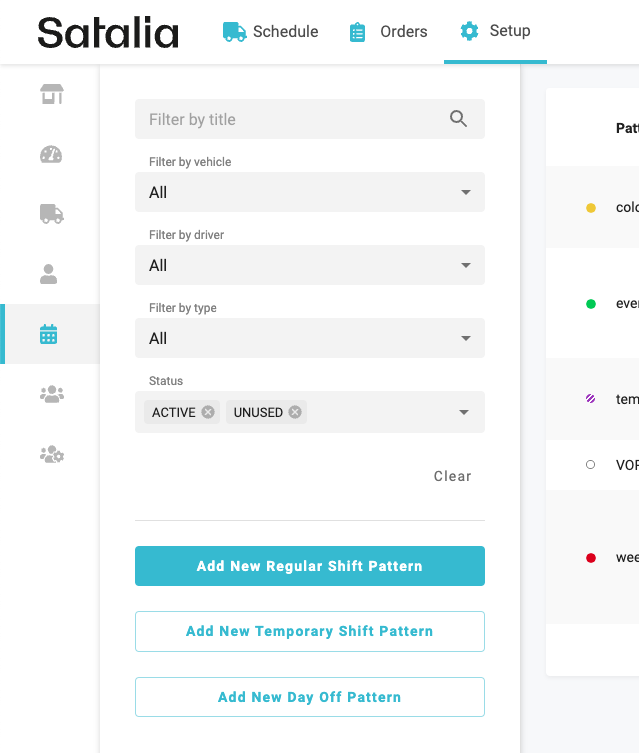Screen dimensions: 639x753
Task: Expand the Status dropdown arrow
Action: coord(465,412)
